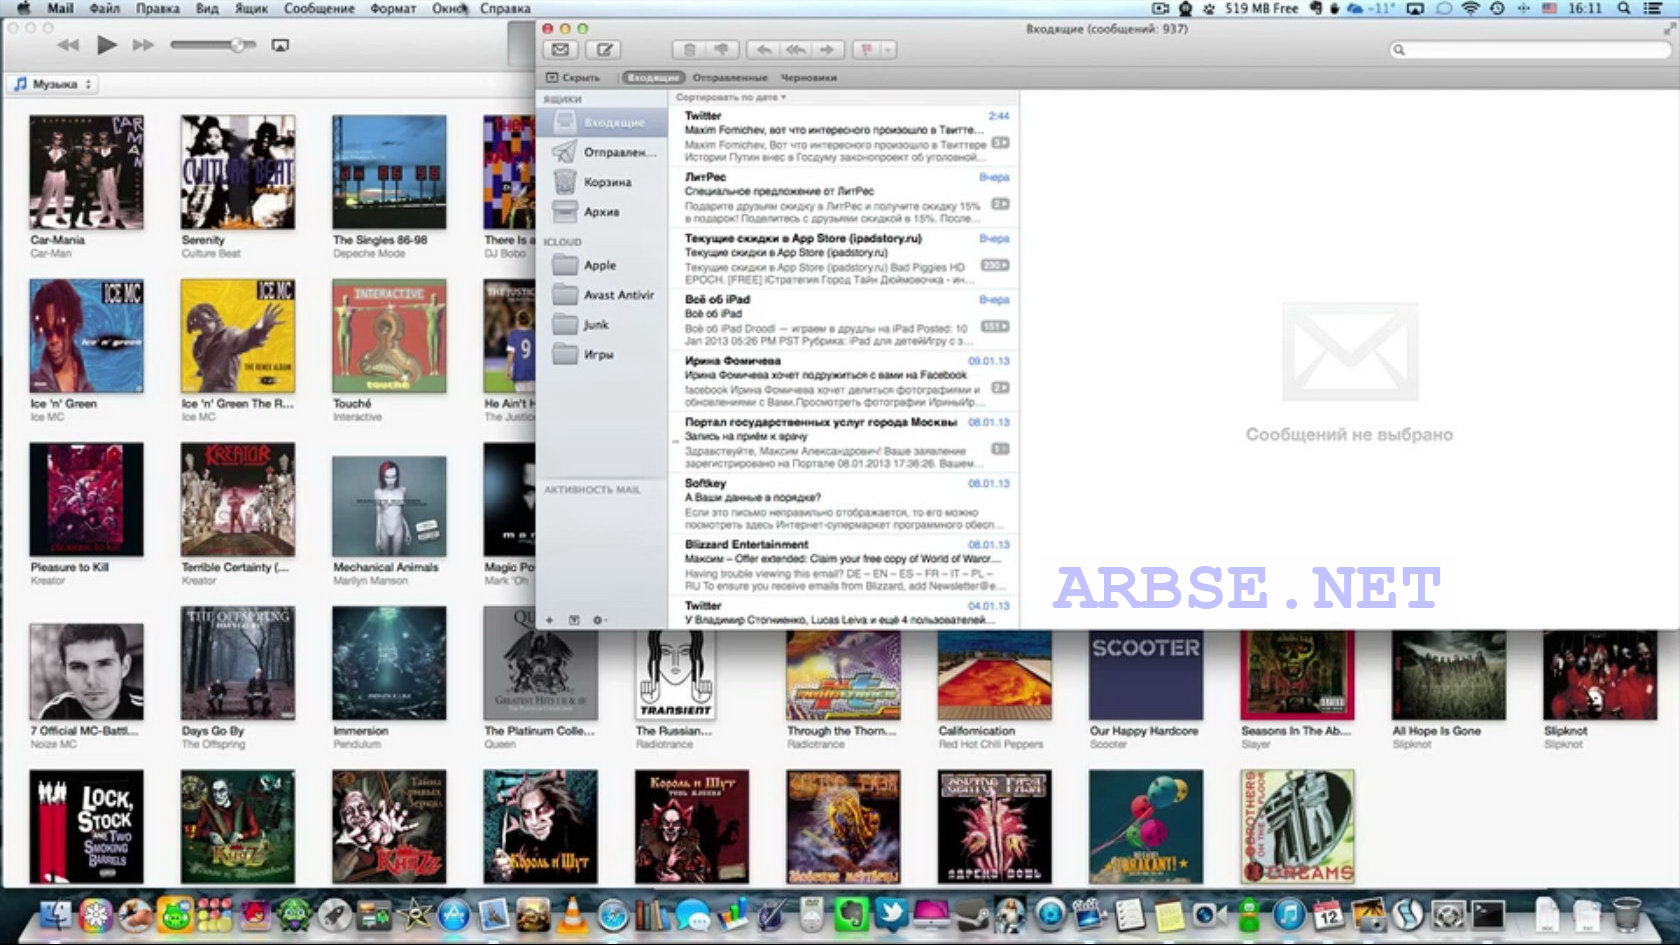Mark as junk with thumbs-down icon

[722, 49]
